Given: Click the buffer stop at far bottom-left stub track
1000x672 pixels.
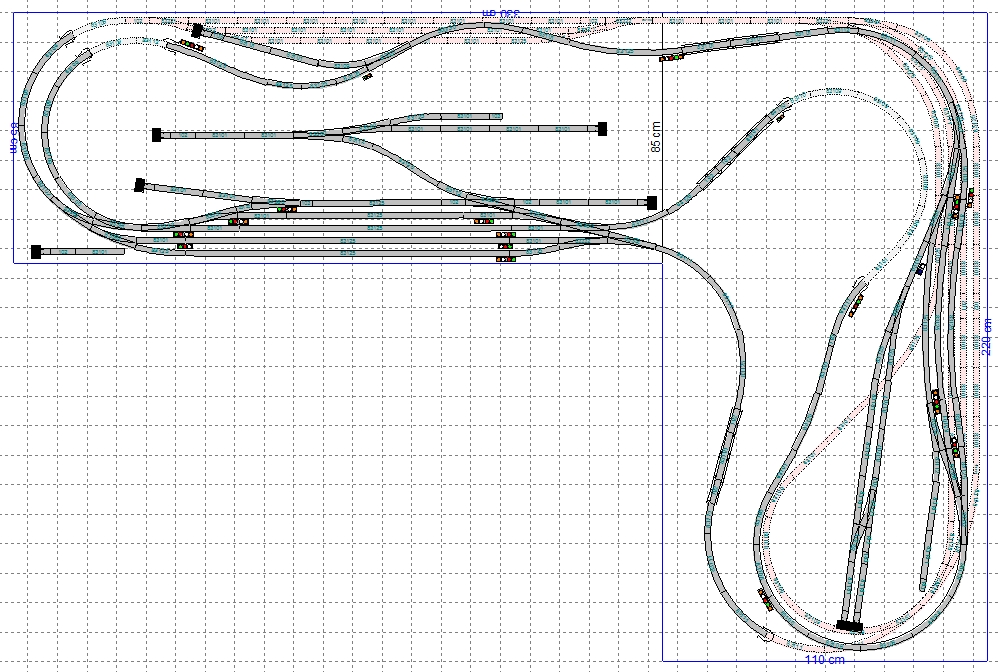Looking at the screenshot, I should [36, 252].
